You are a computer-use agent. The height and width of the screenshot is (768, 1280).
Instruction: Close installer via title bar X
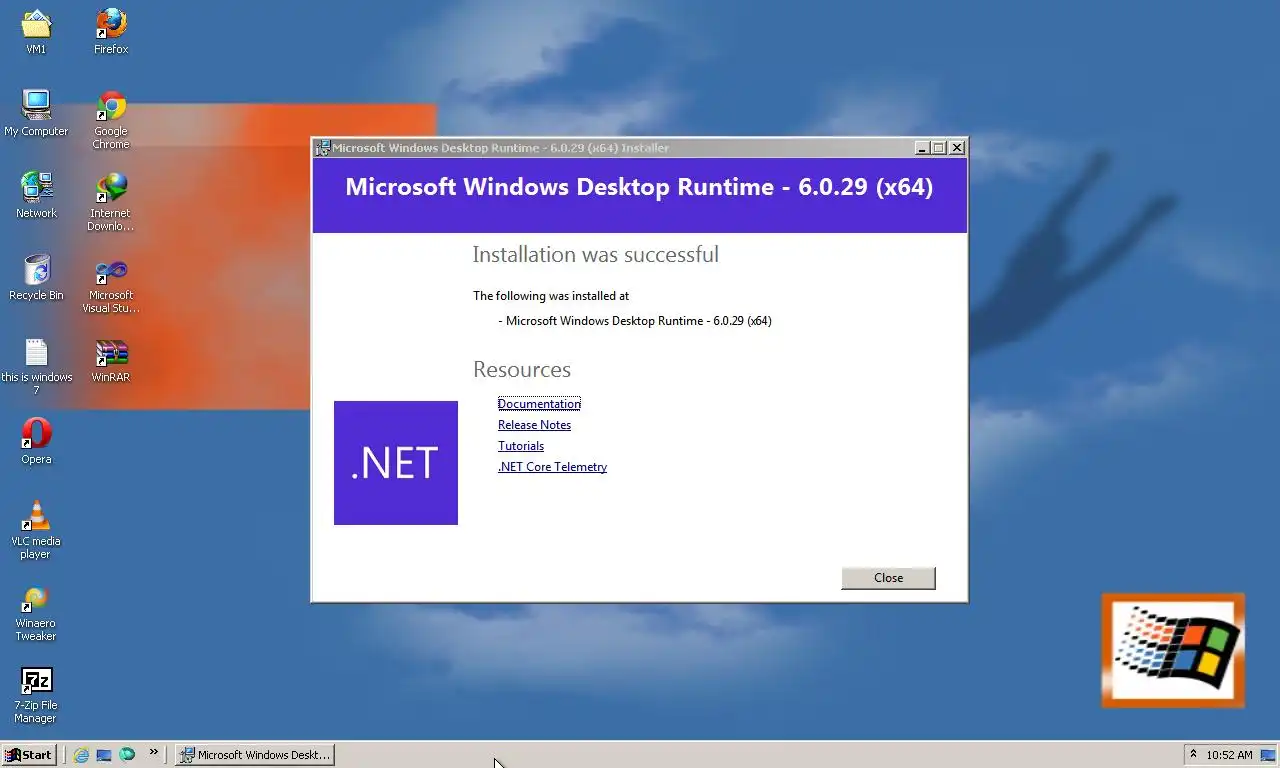[957, 148]
